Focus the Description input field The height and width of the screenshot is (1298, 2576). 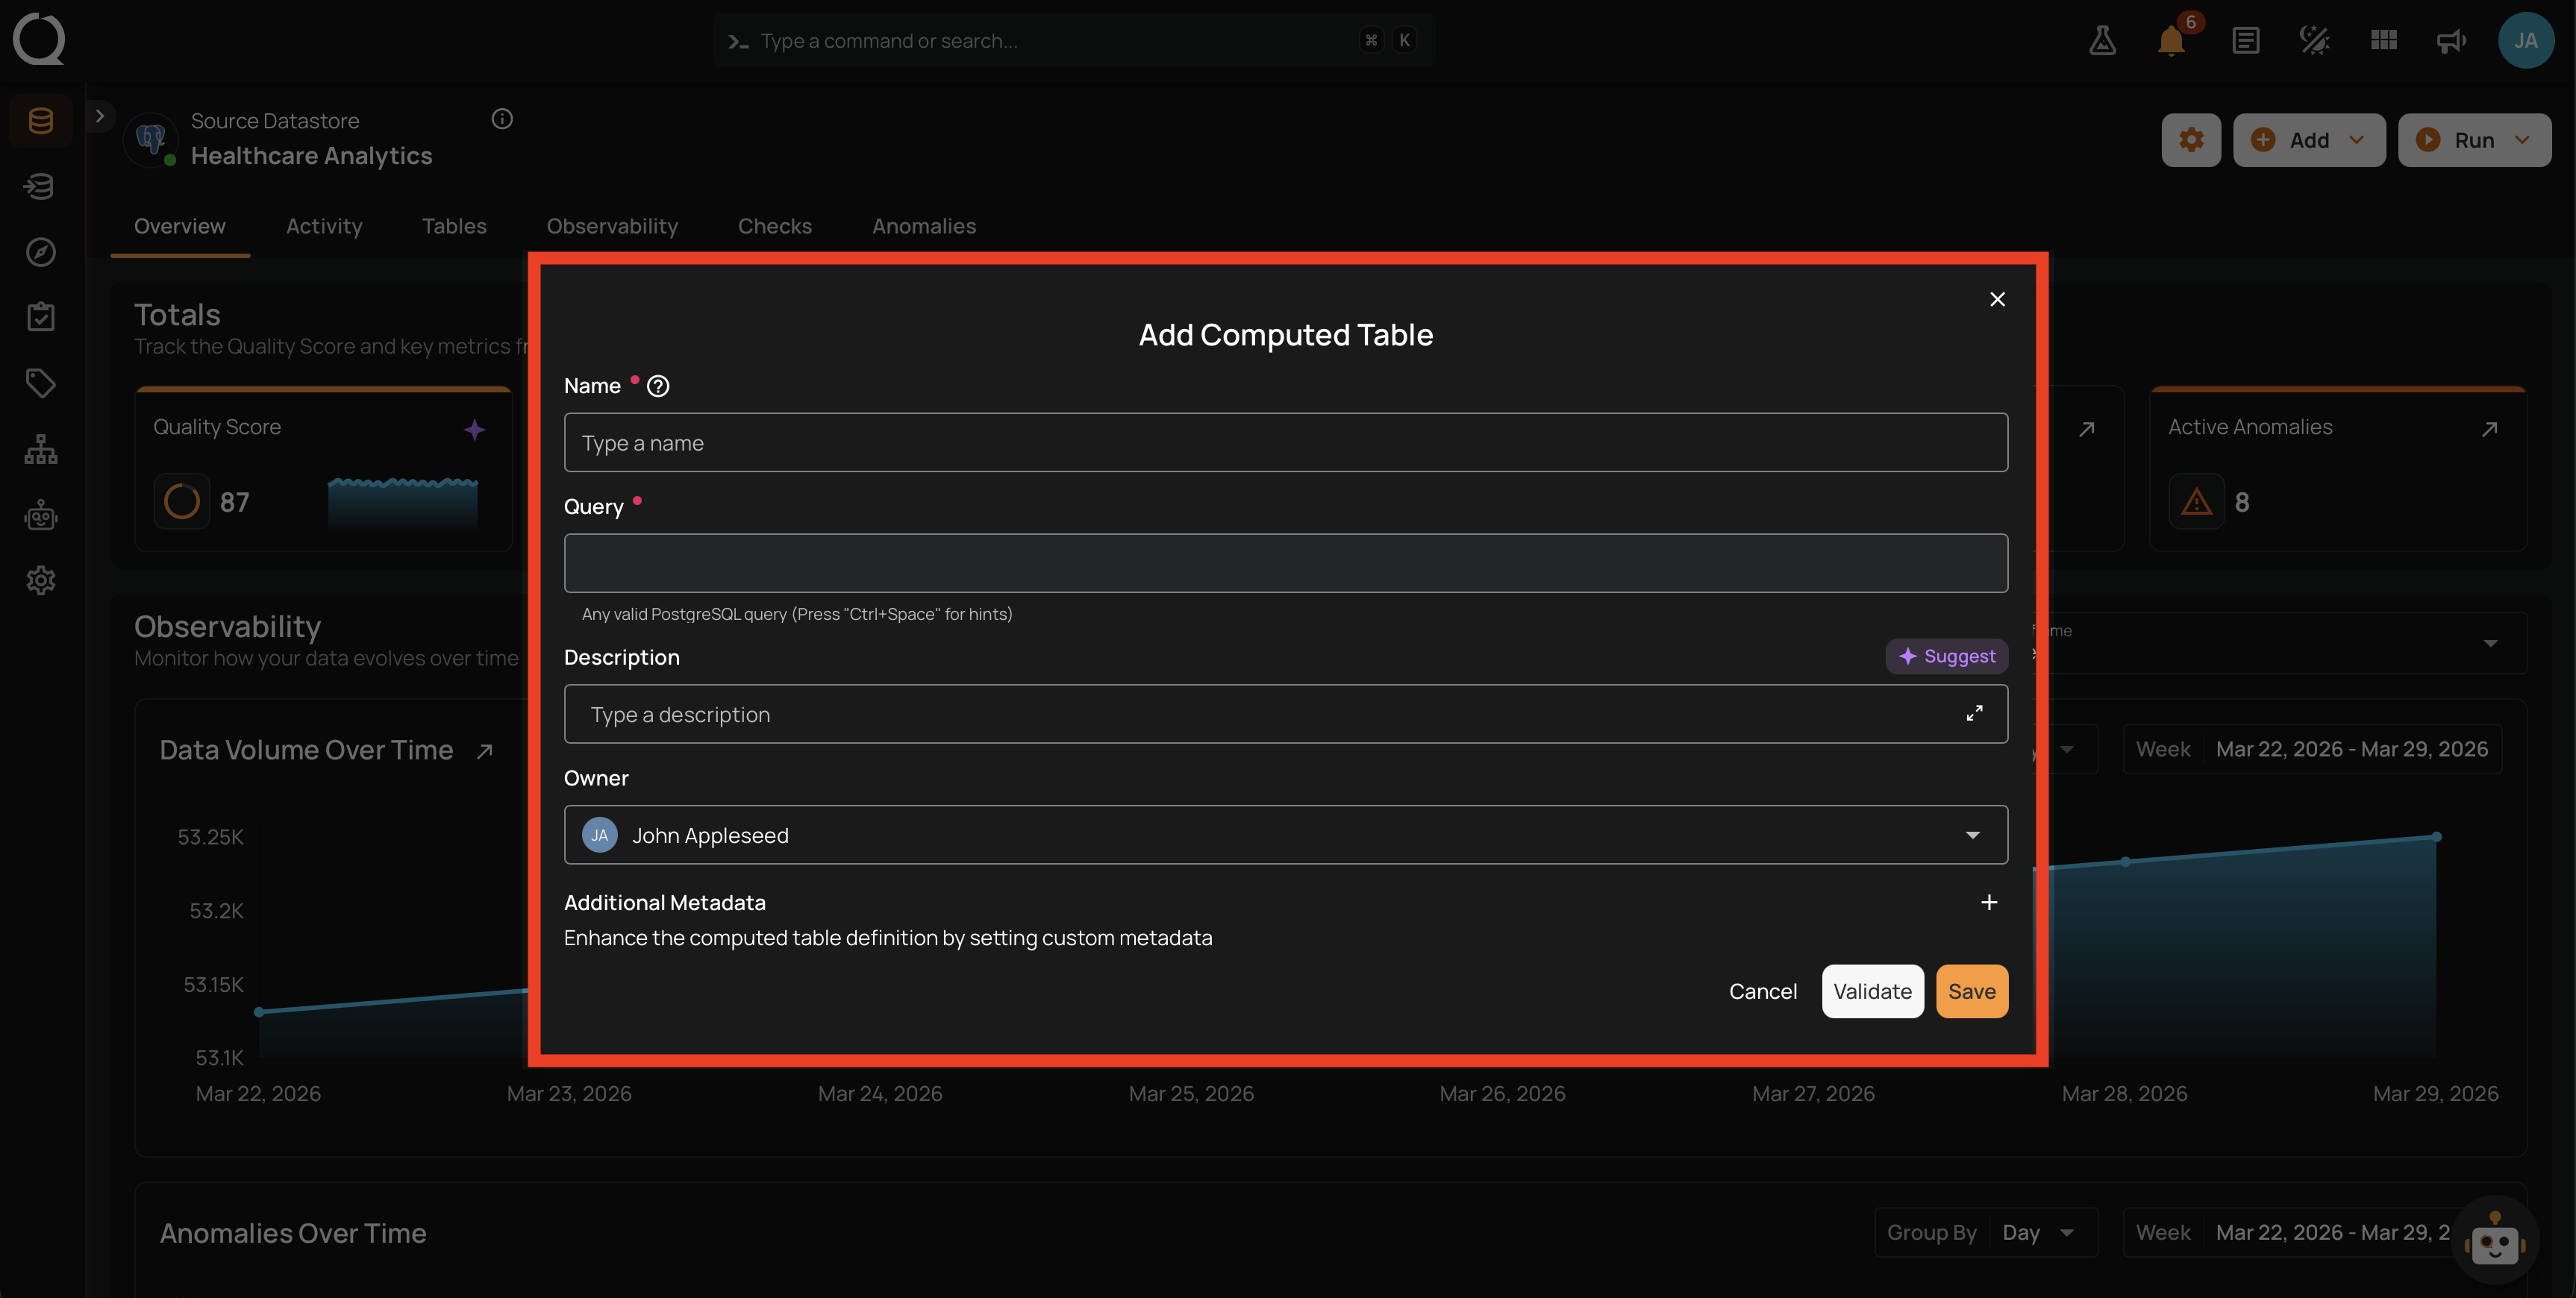click(1285, 714)
